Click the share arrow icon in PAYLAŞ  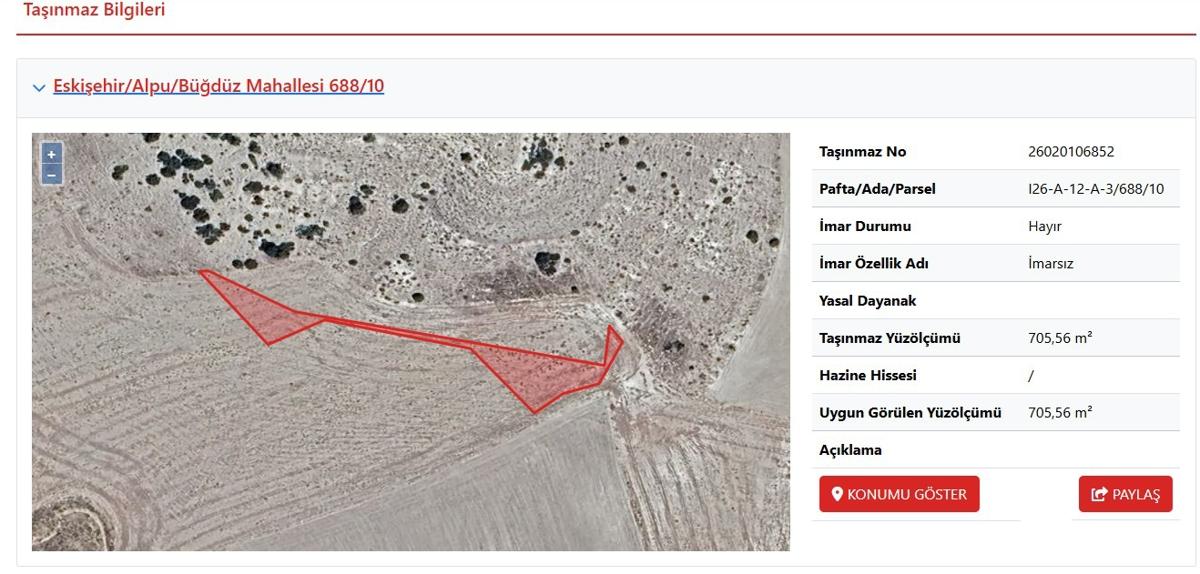1100,494
